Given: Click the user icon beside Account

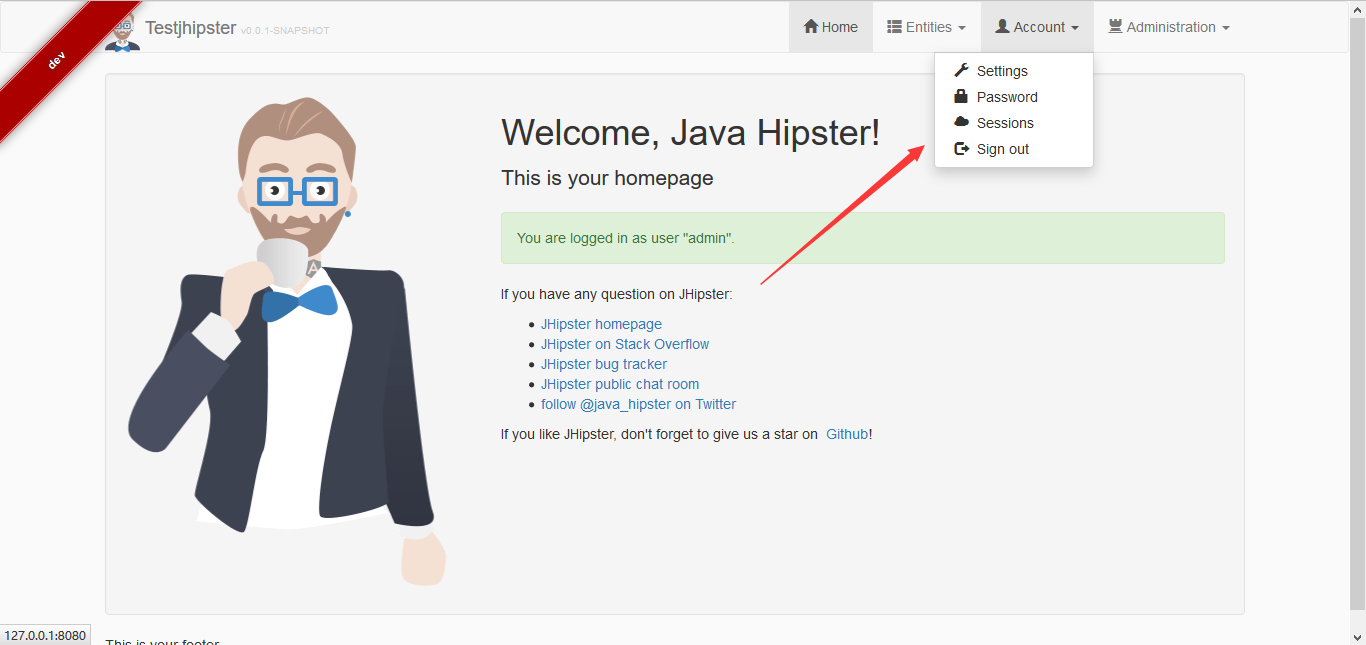Looking at the screenshot, I should pyautogui.click(x=1002, y=27).
